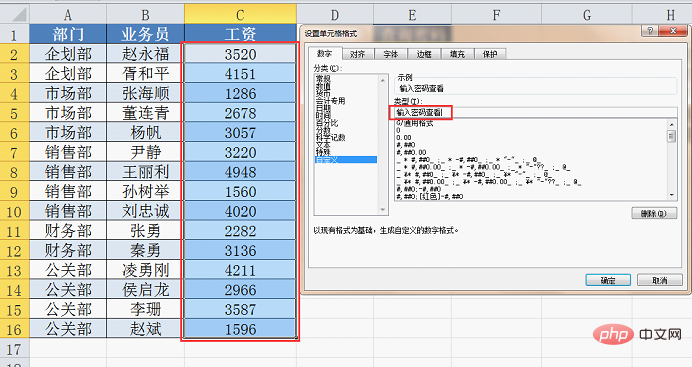Select the salary cell 1286
Screen dimensions: 692x367
241,93
